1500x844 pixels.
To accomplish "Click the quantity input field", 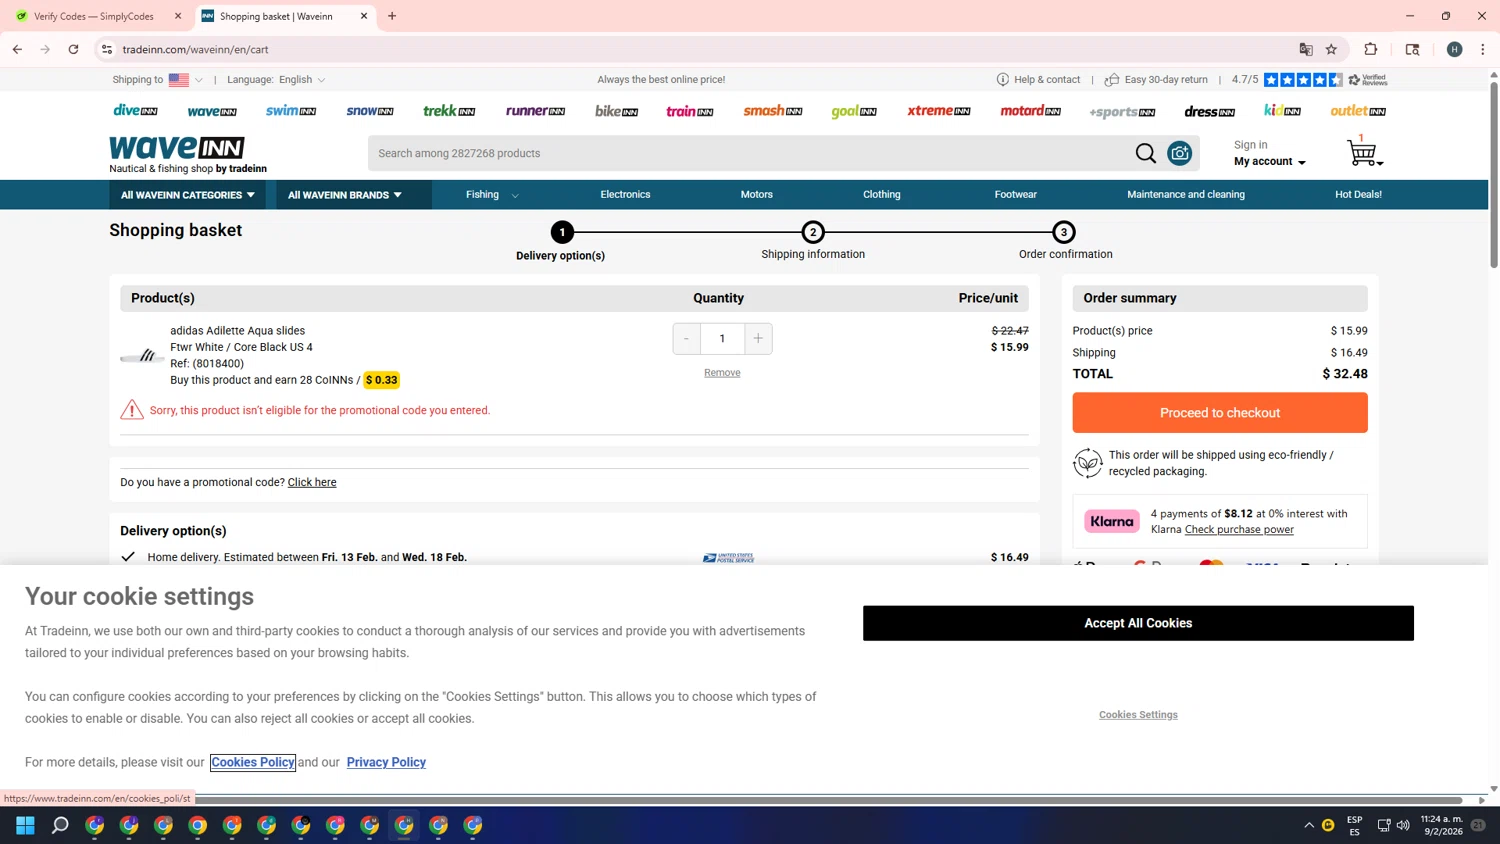I will [722, 338].
